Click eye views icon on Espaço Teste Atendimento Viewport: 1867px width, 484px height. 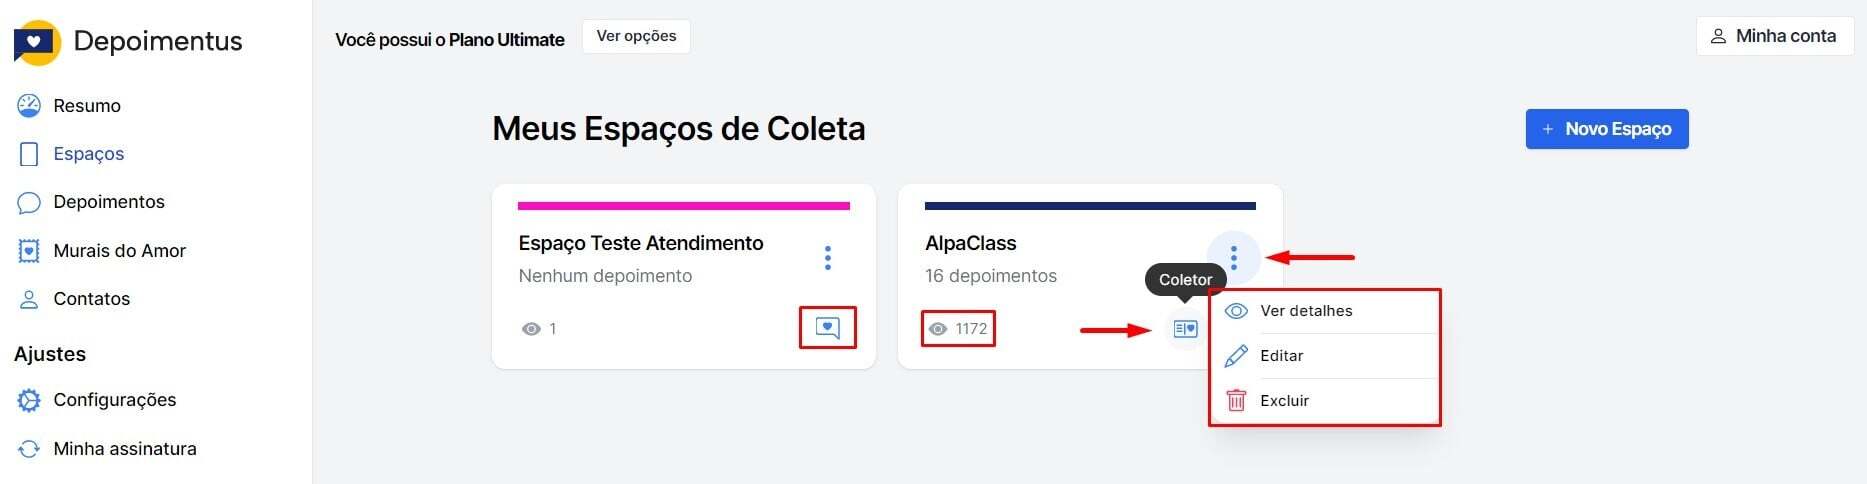(531, 329)
